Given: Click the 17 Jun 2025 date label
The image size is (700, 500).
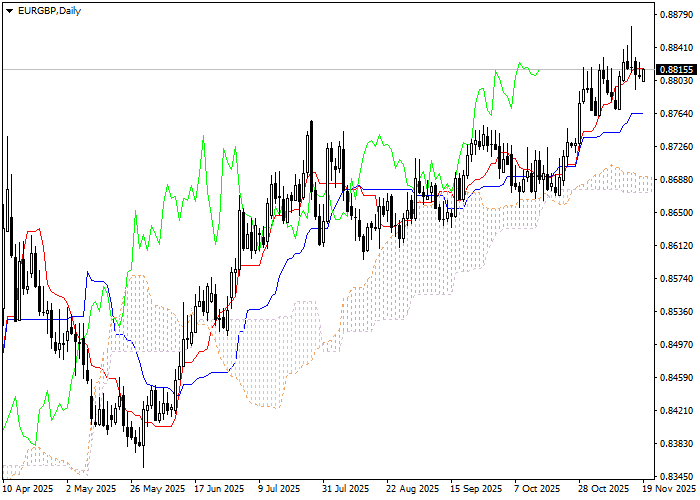Looking at the screenshot, I should pyautogui.click(x=218, y=489).
